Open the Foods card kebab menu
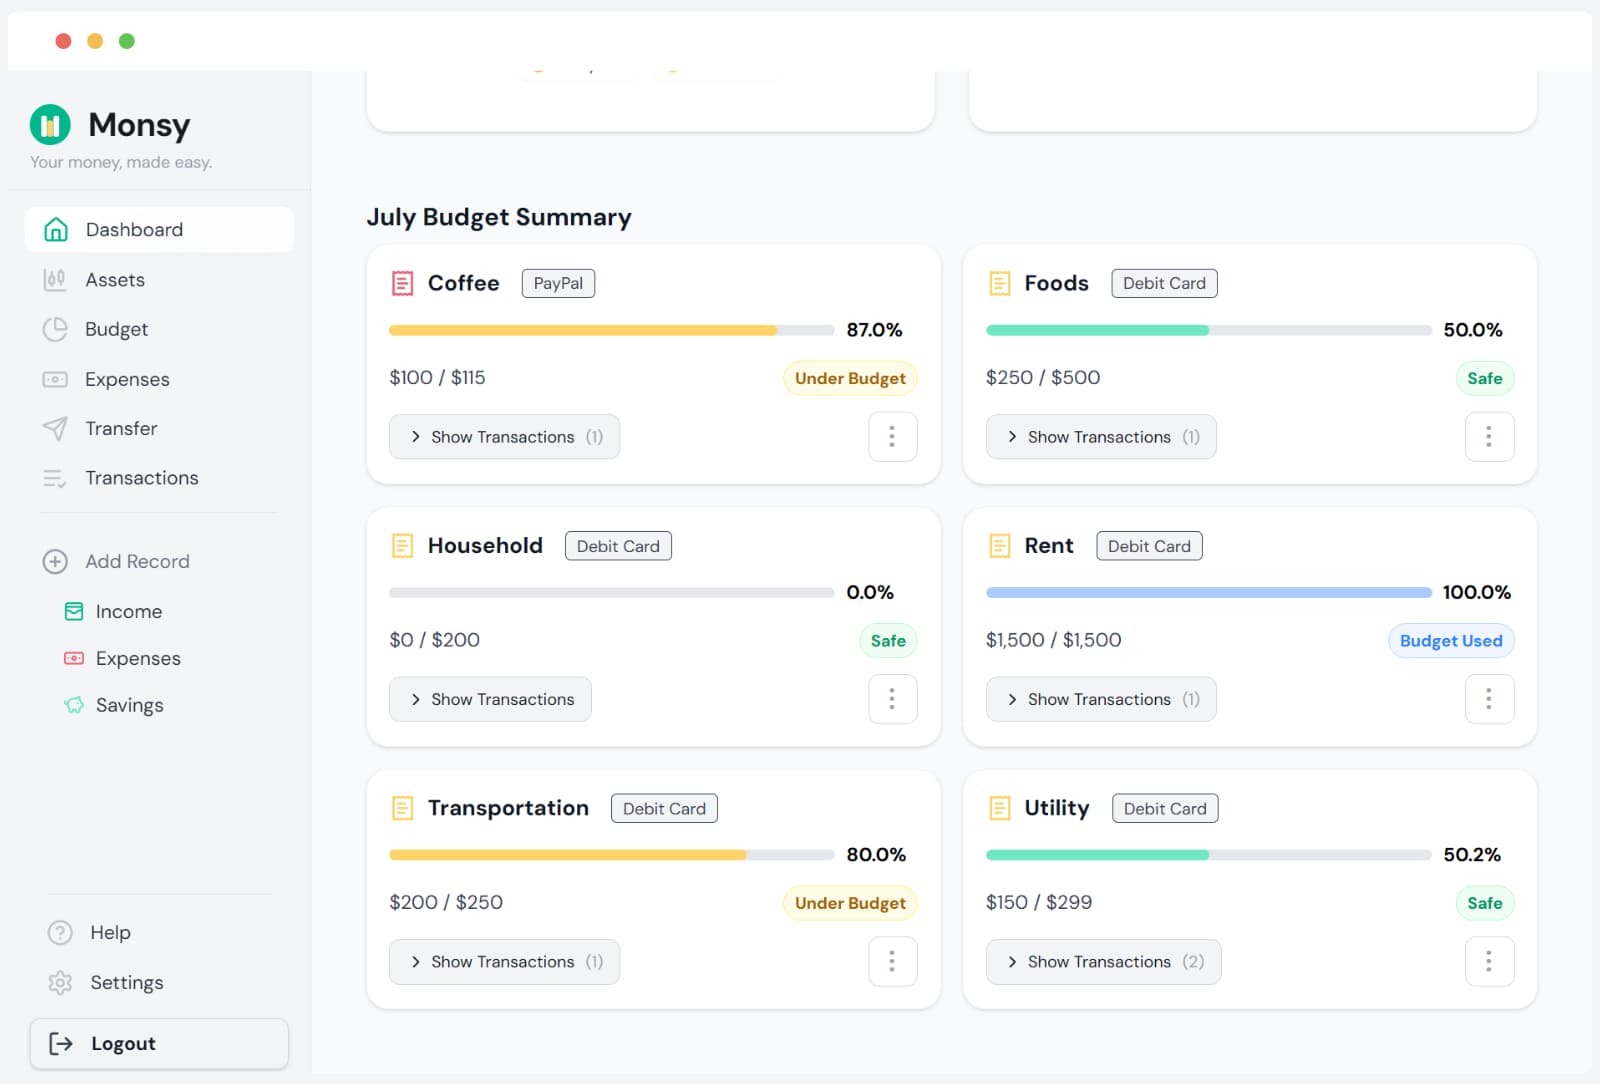 point(1489,436)
